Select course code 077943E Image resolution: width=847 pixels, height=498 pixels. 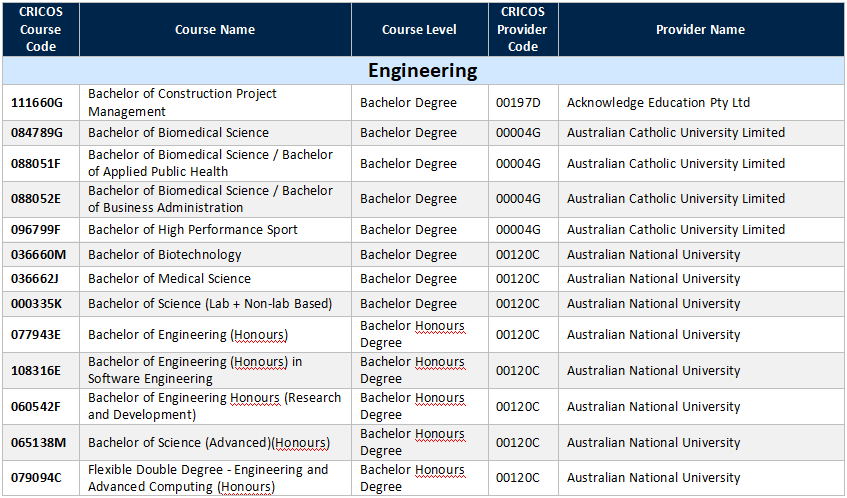[36, 335]
